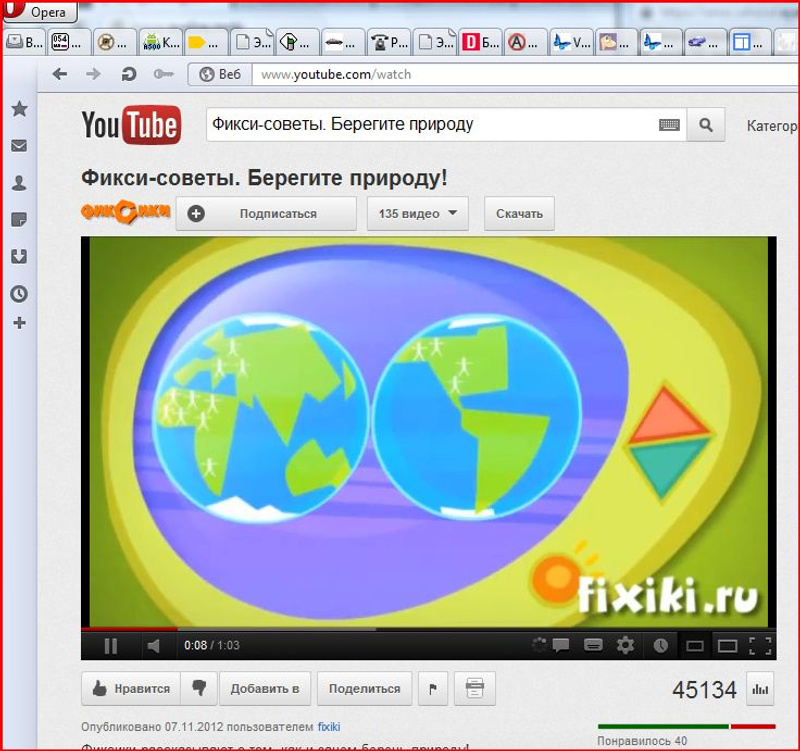Reload the page in Opera
This screenshot has width=800, height=751.
pos(127,74)
